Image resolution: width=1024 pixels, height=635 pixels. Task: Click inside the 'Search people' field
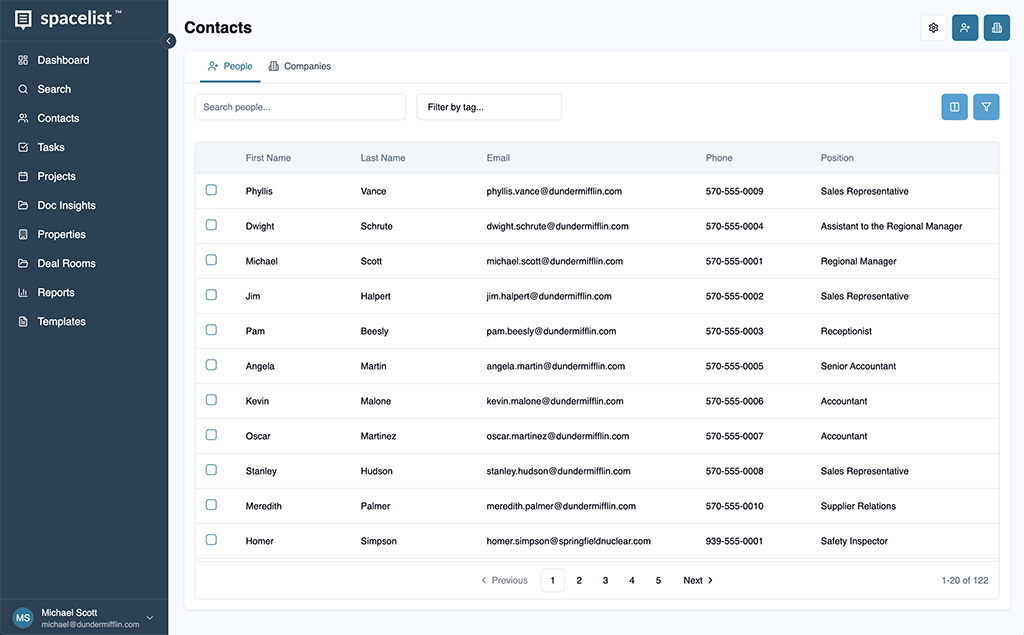(x=300, y=106)
